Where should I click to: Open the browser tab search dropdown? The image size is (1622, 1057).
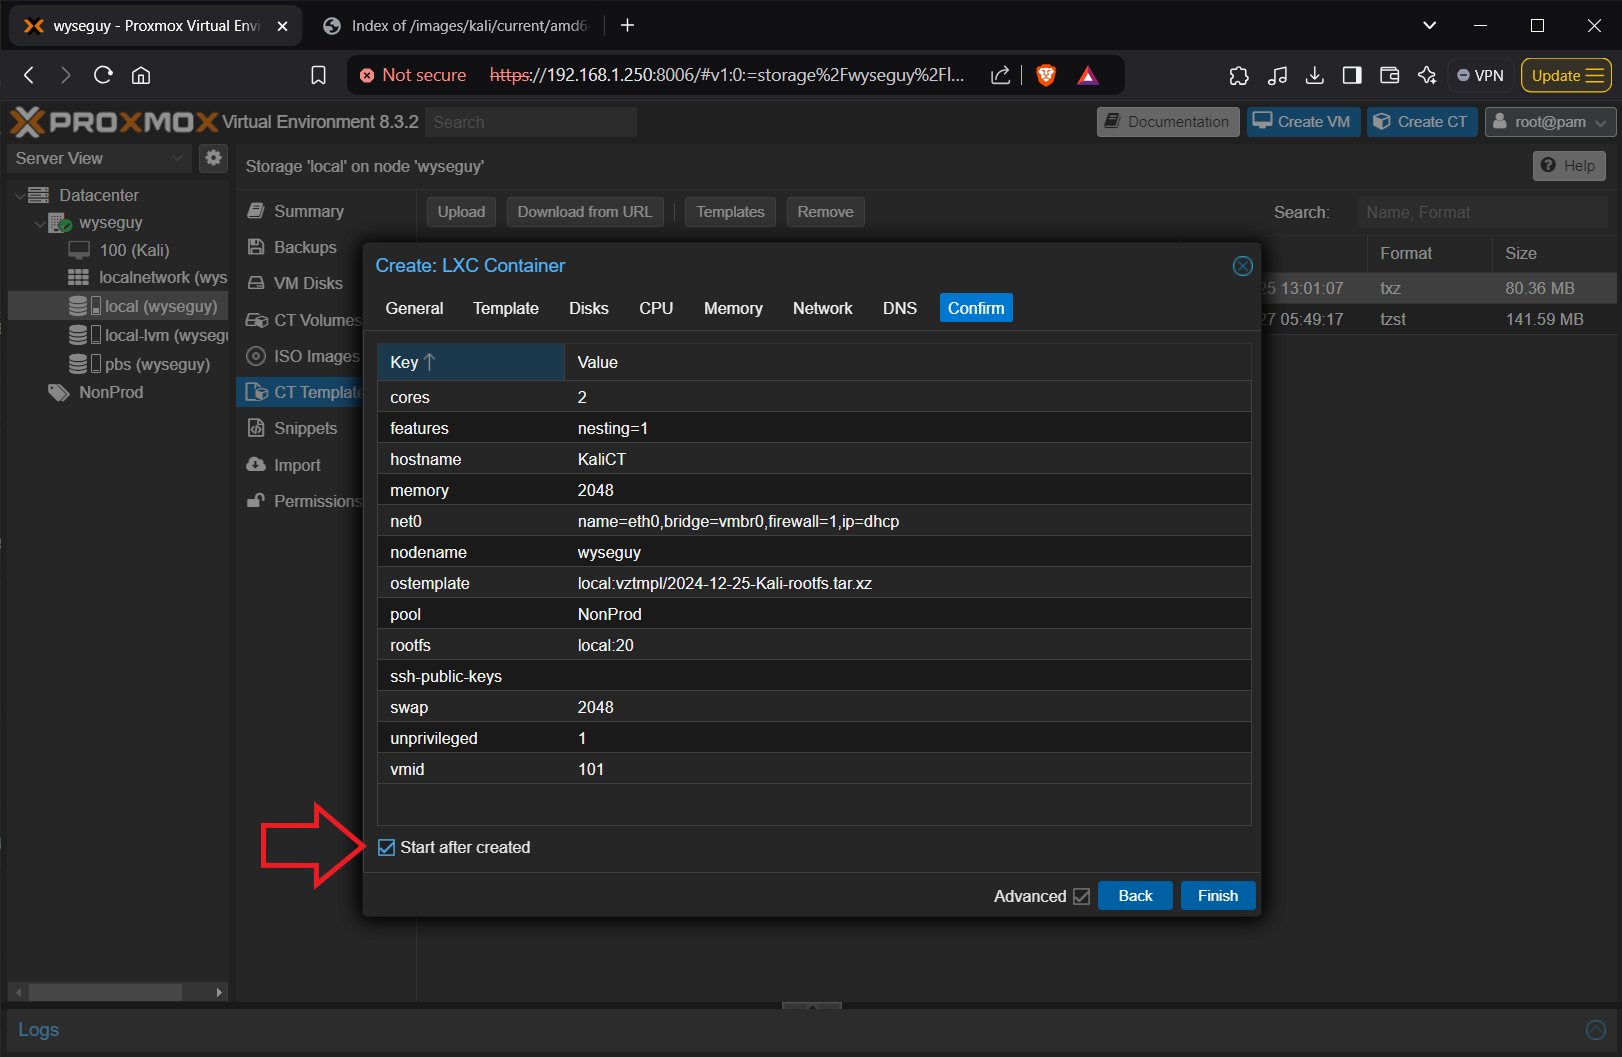pyautogui.click(x=1430, y=25)
